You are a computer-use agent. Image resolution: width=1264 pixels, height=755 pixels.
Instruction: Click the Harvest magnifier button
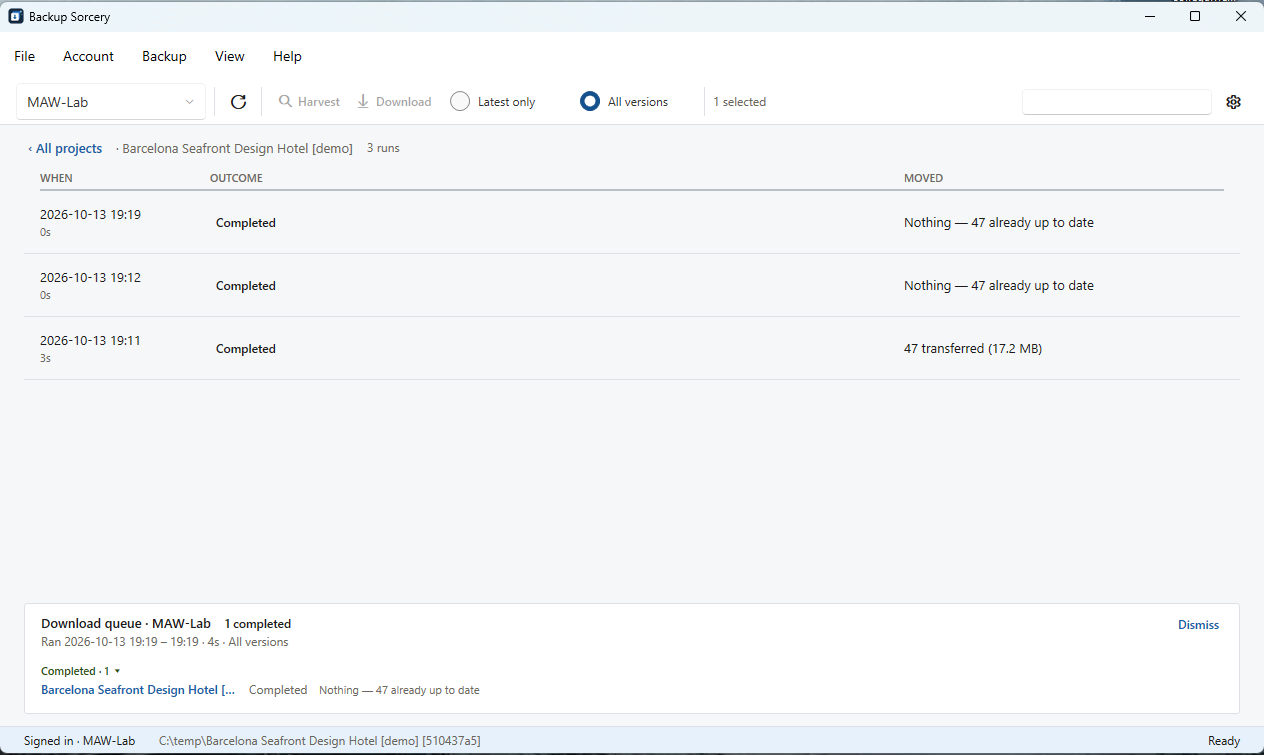(309, 102)
